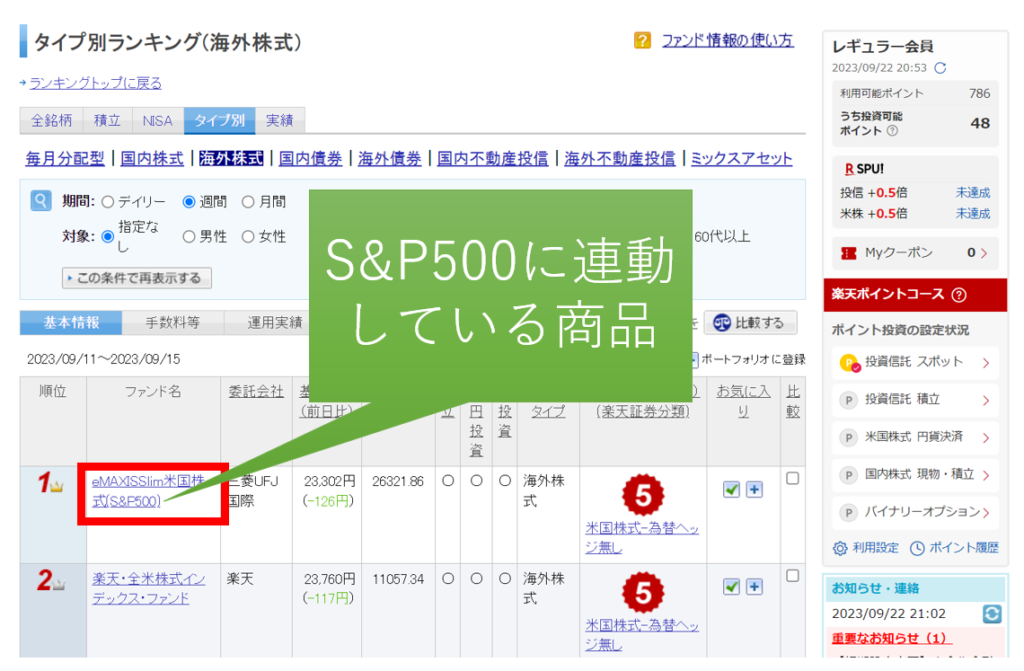Select the 指定なし target radio button
Screen dimensions: 1024x671
point(108,237)
